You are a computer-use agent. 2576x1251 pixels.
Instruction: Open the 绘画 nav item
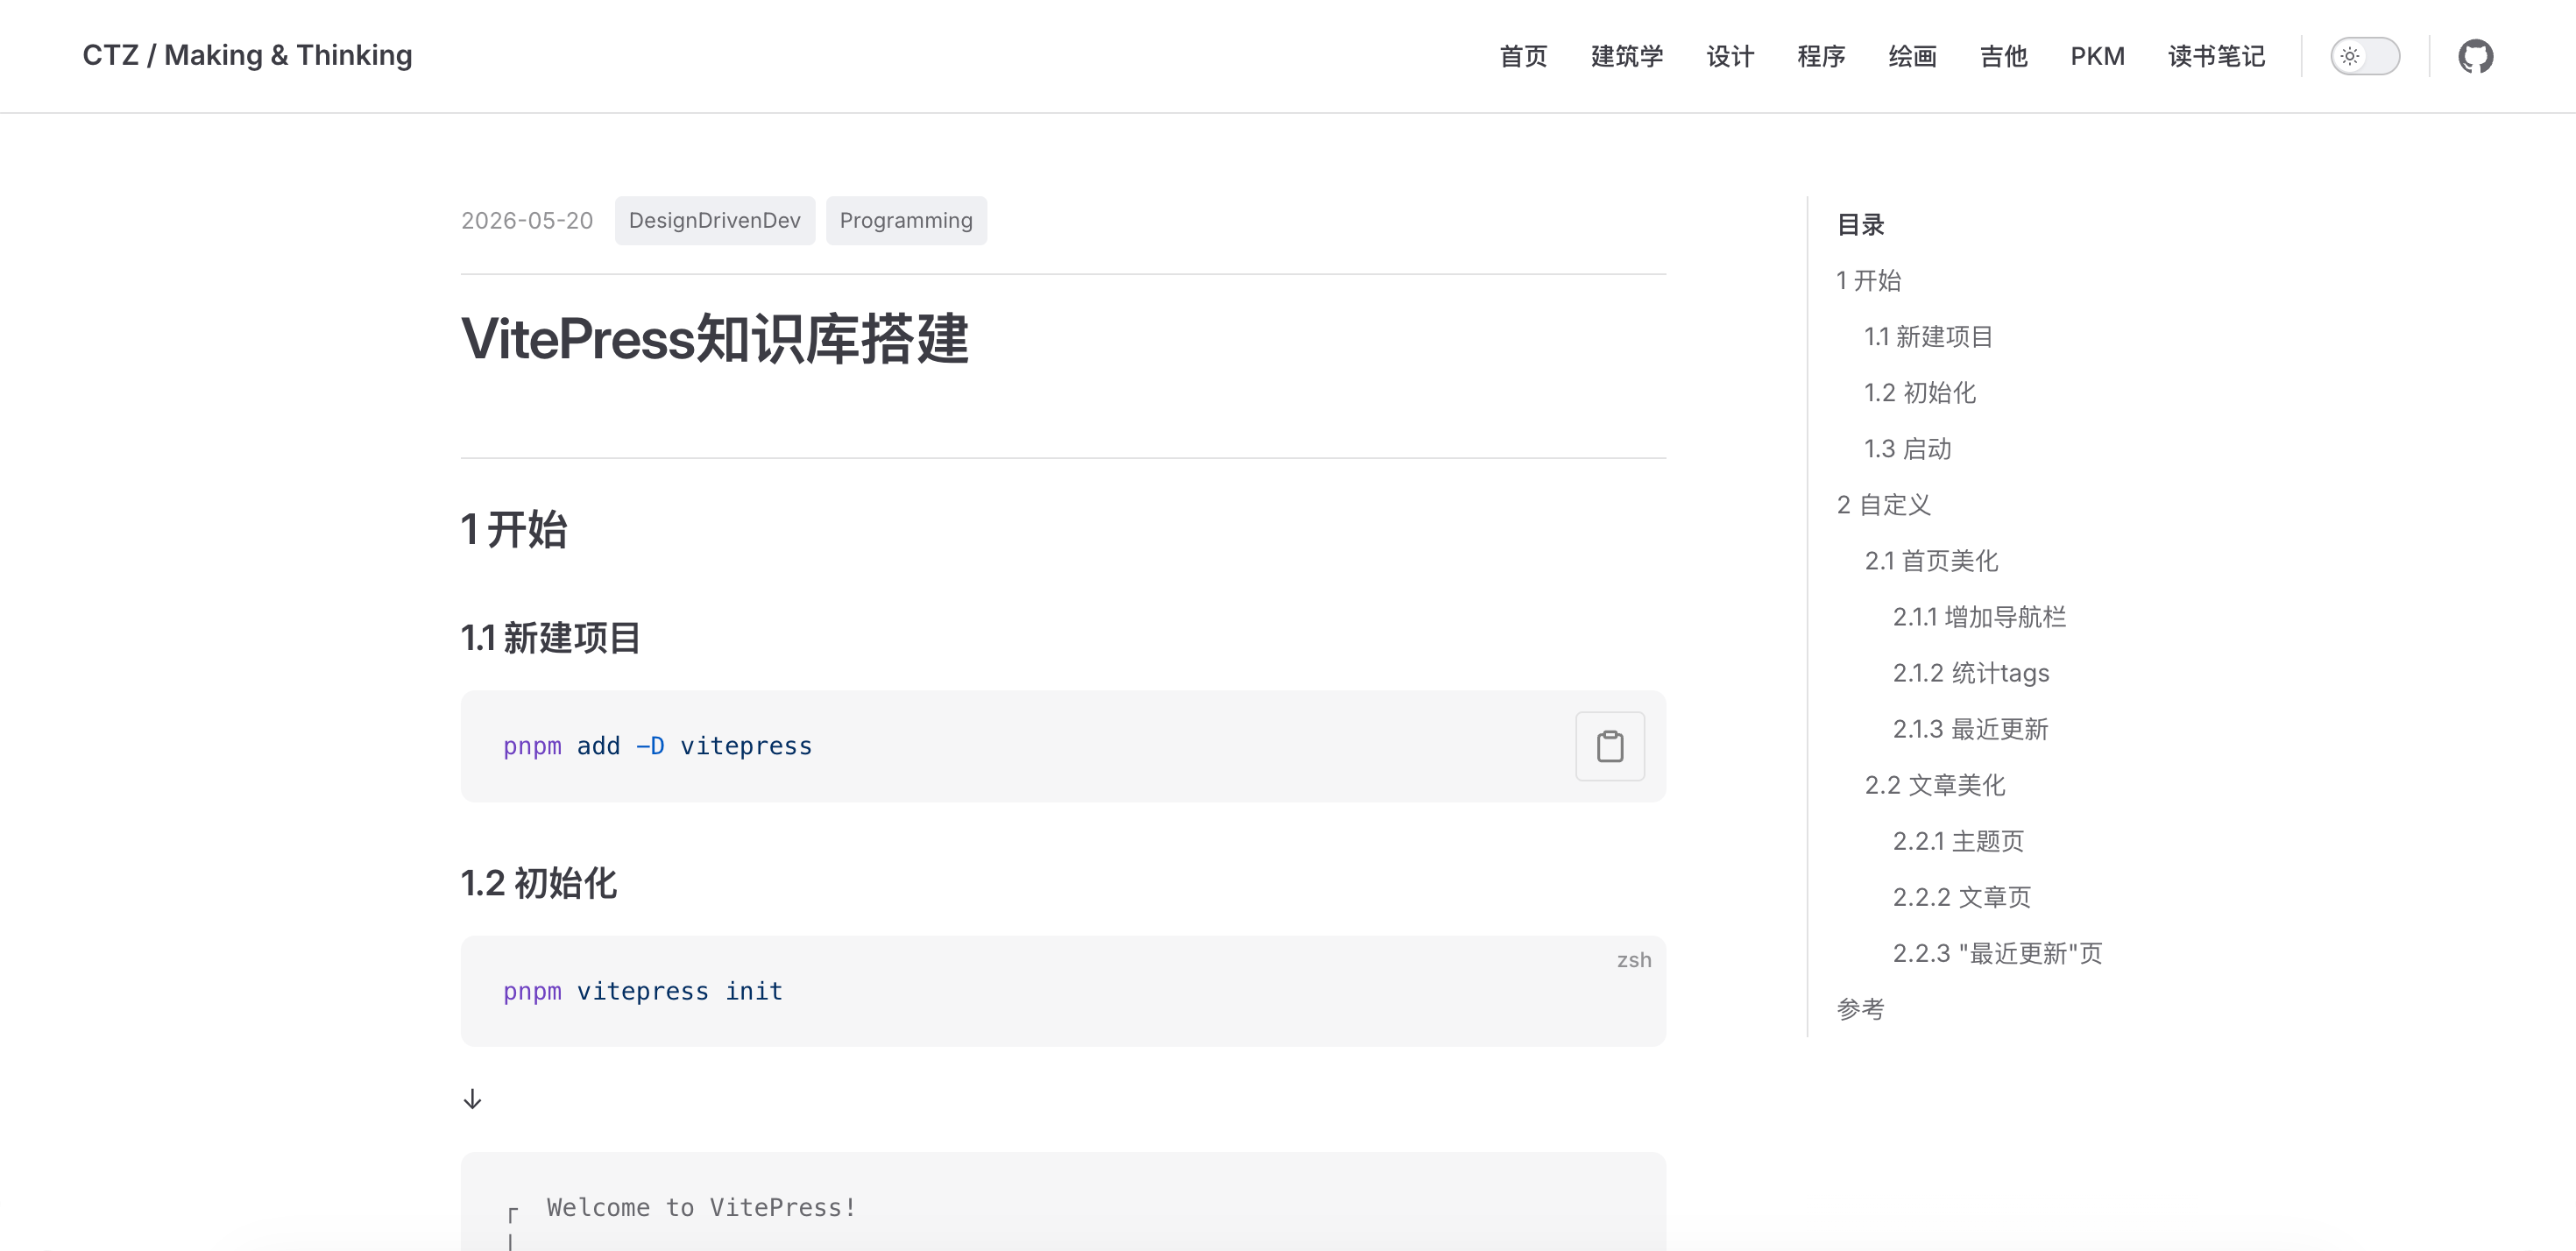coord(1912,56)
